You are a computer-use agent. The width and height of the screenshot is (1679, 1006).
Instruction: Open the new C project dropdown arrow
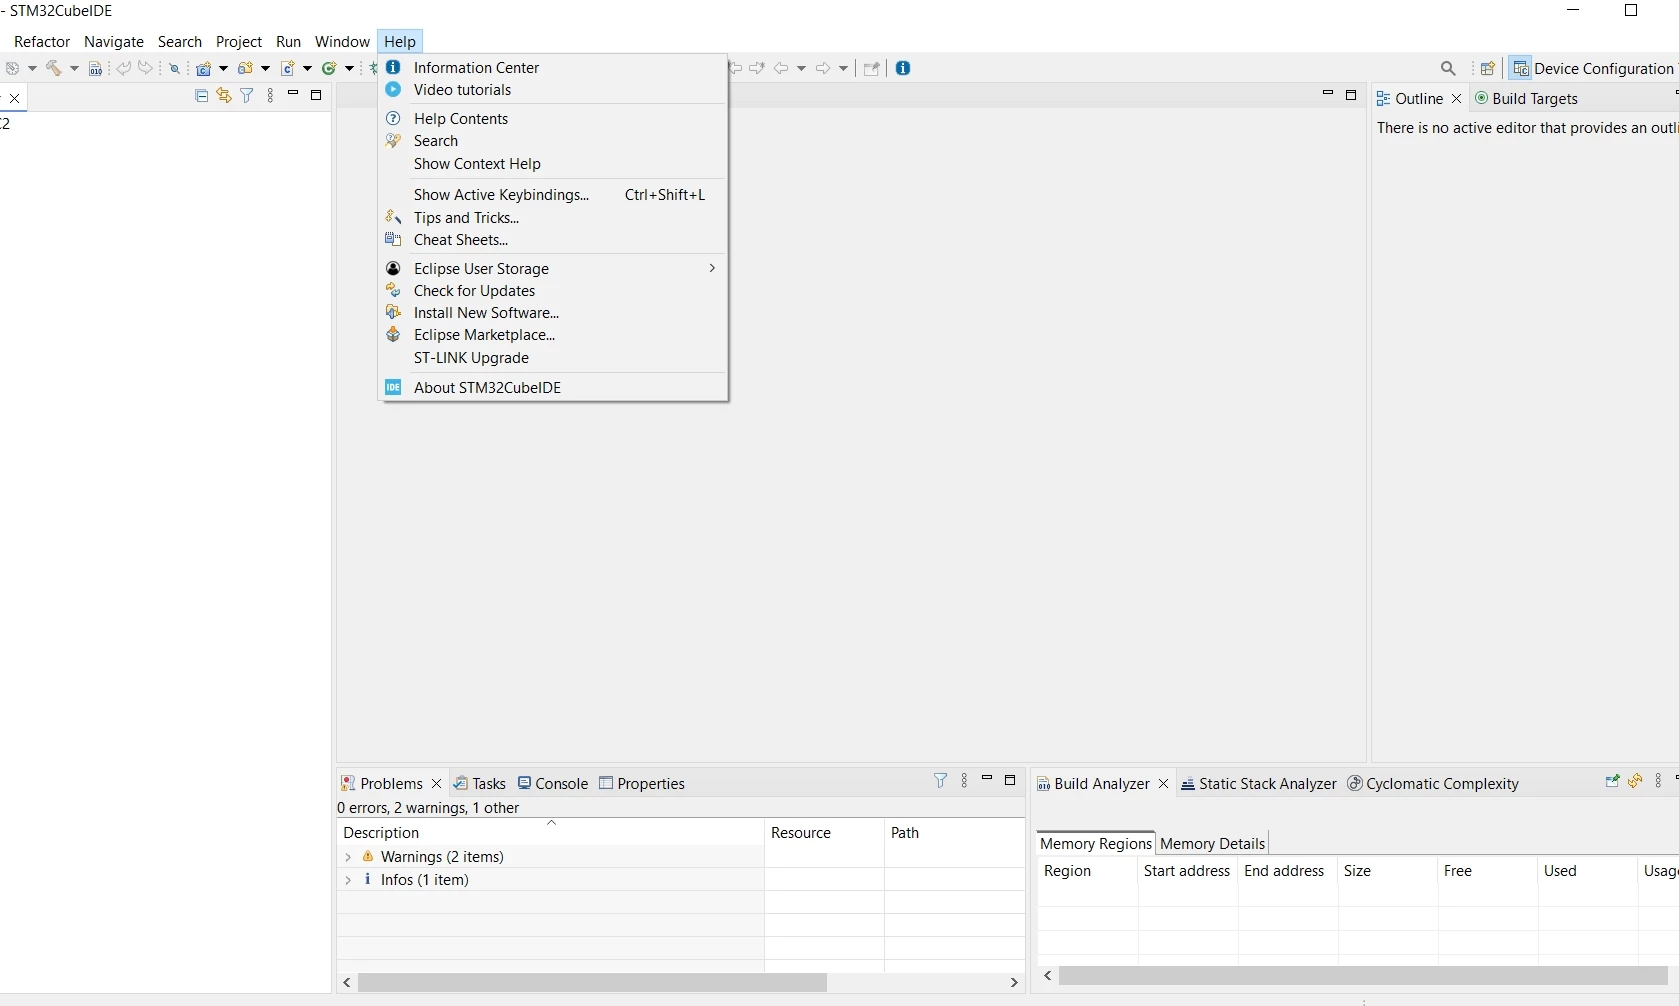tap(223, 69)
